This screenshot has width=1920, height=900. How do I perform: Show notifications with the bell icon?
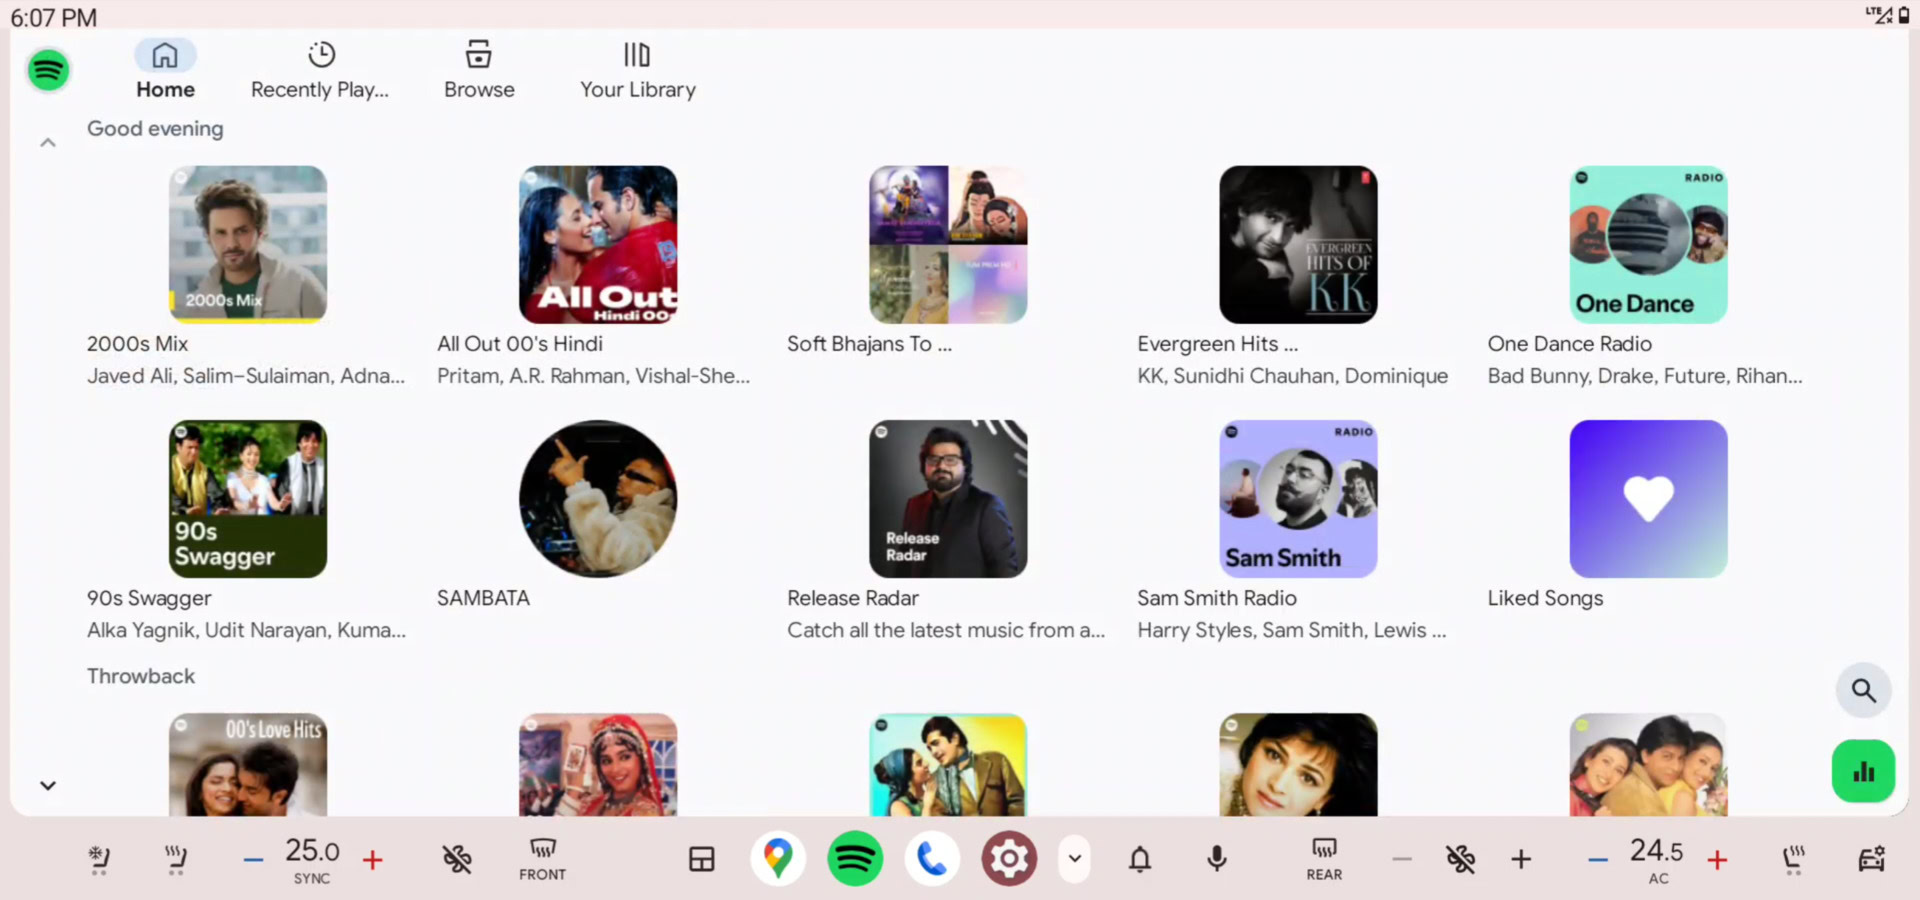click(1140, 859)
